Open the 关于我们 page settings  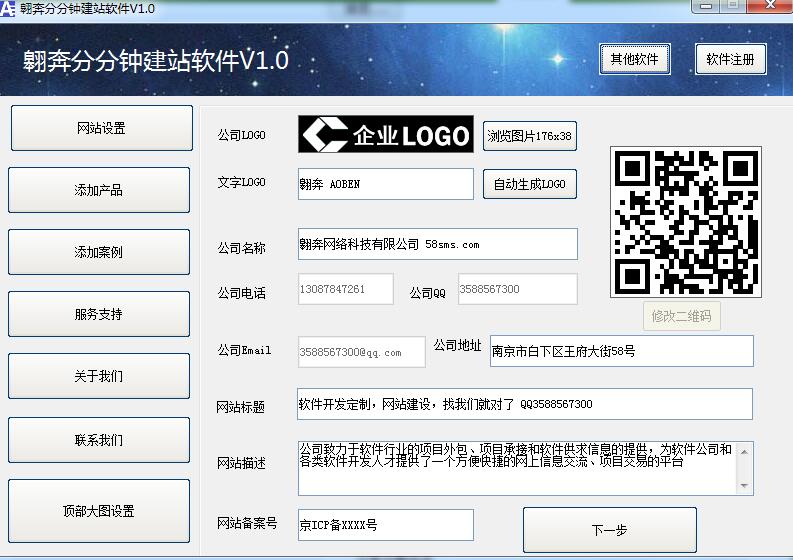pos(99,376)
